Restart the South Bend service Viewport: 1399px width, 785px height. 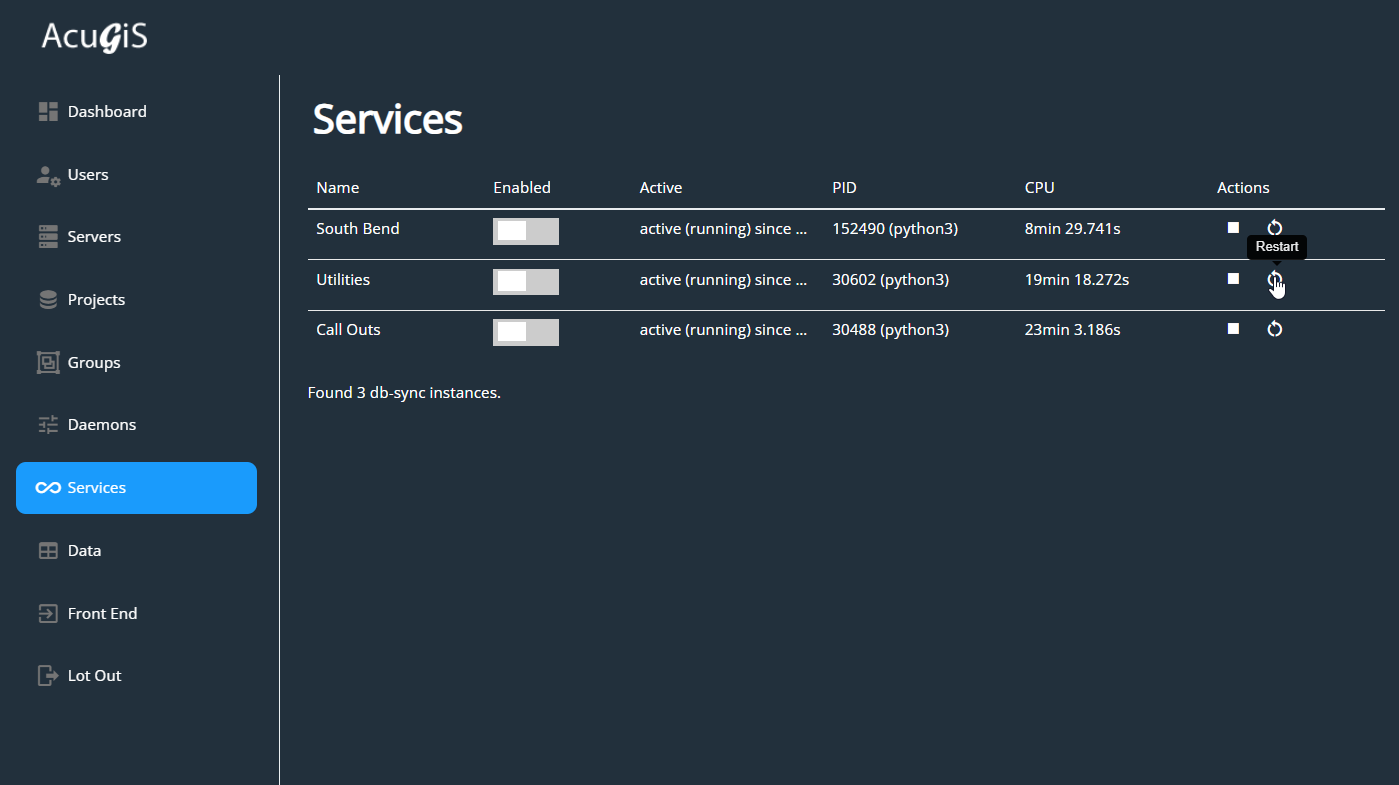pos(1274,228)
